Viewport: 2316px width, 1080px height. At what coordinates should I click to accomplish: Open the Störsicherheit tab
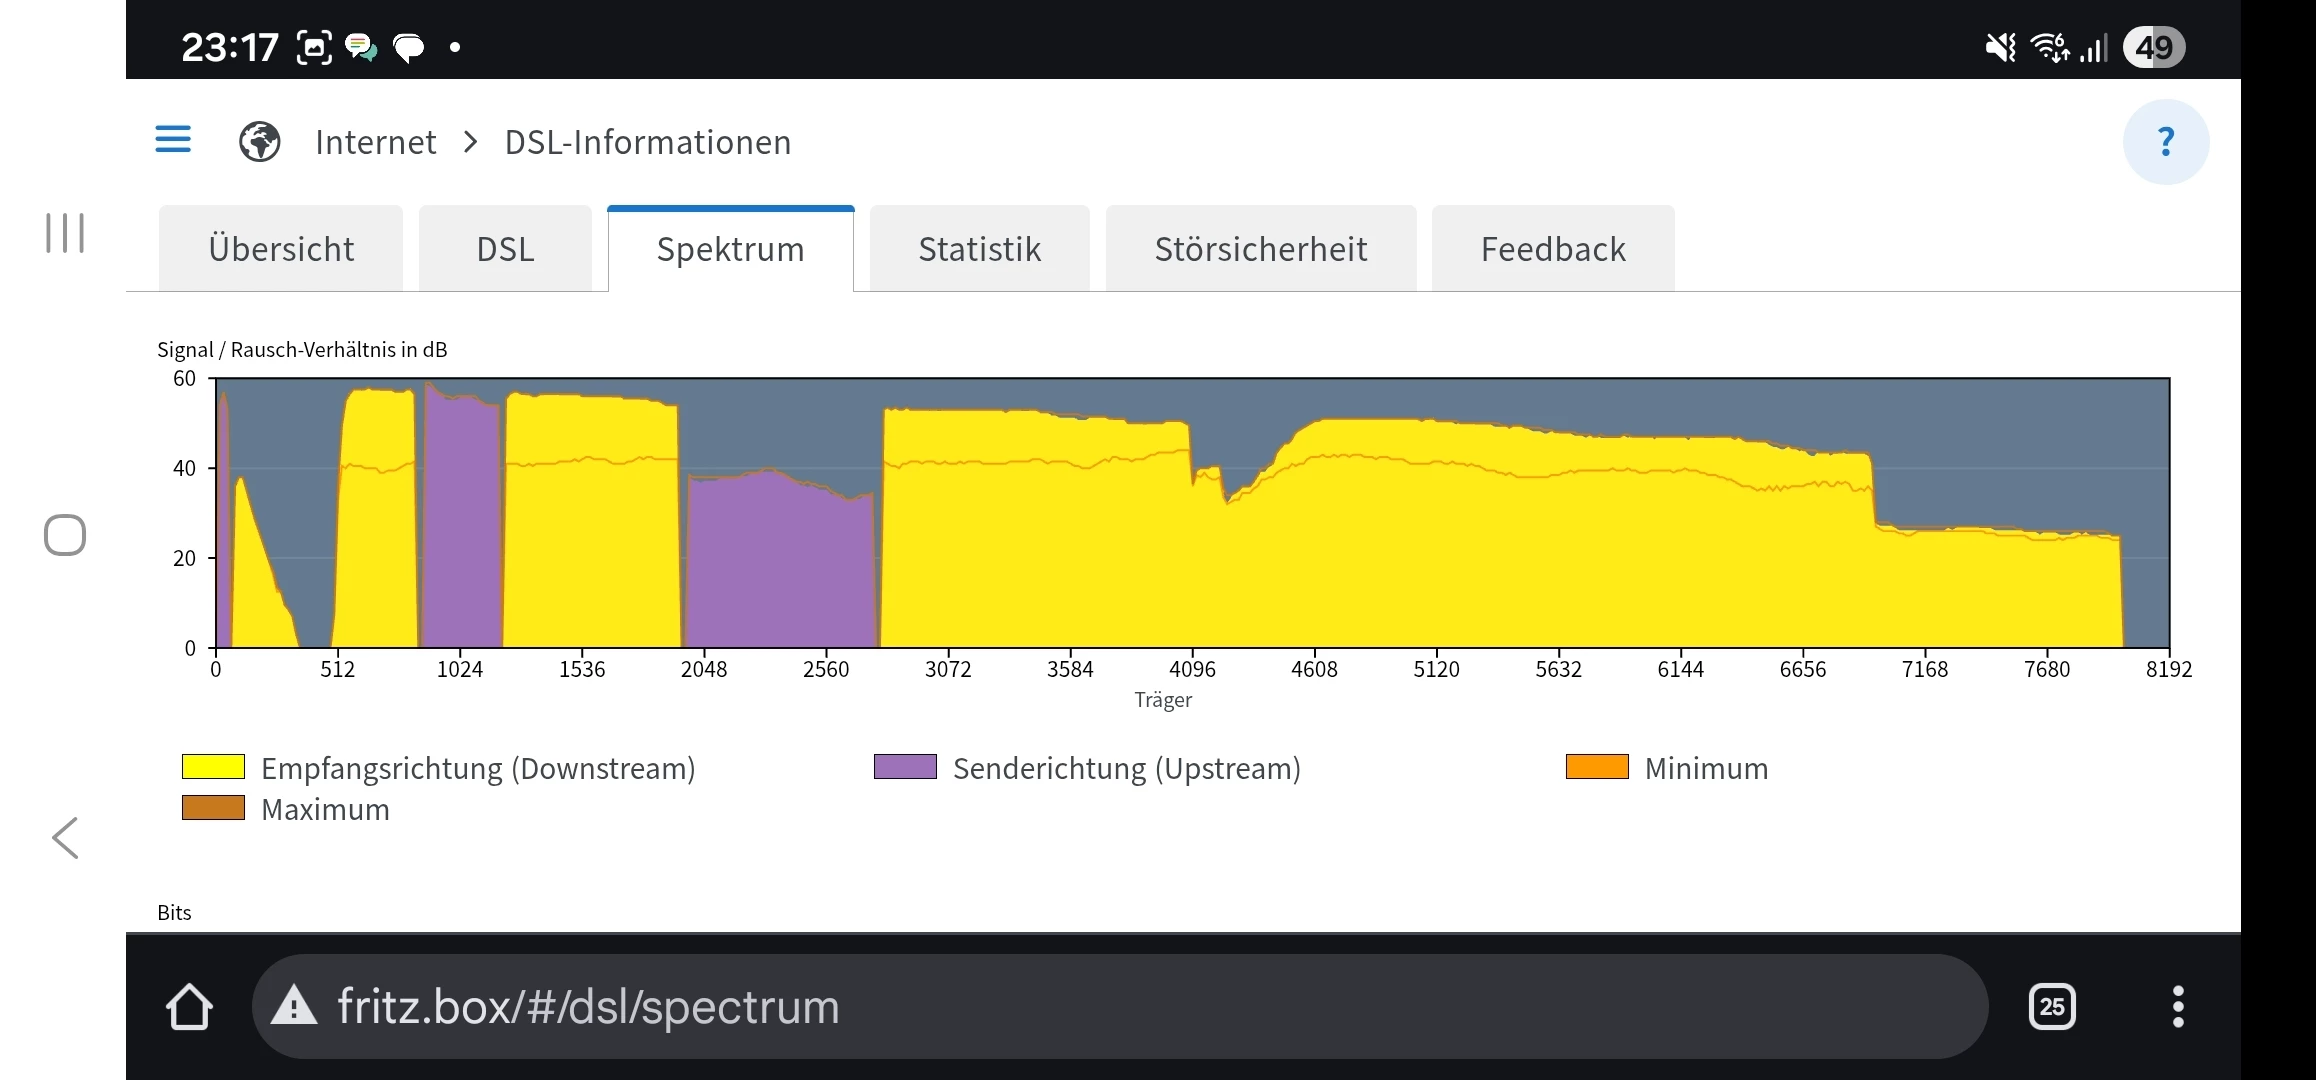(1260, 249)
